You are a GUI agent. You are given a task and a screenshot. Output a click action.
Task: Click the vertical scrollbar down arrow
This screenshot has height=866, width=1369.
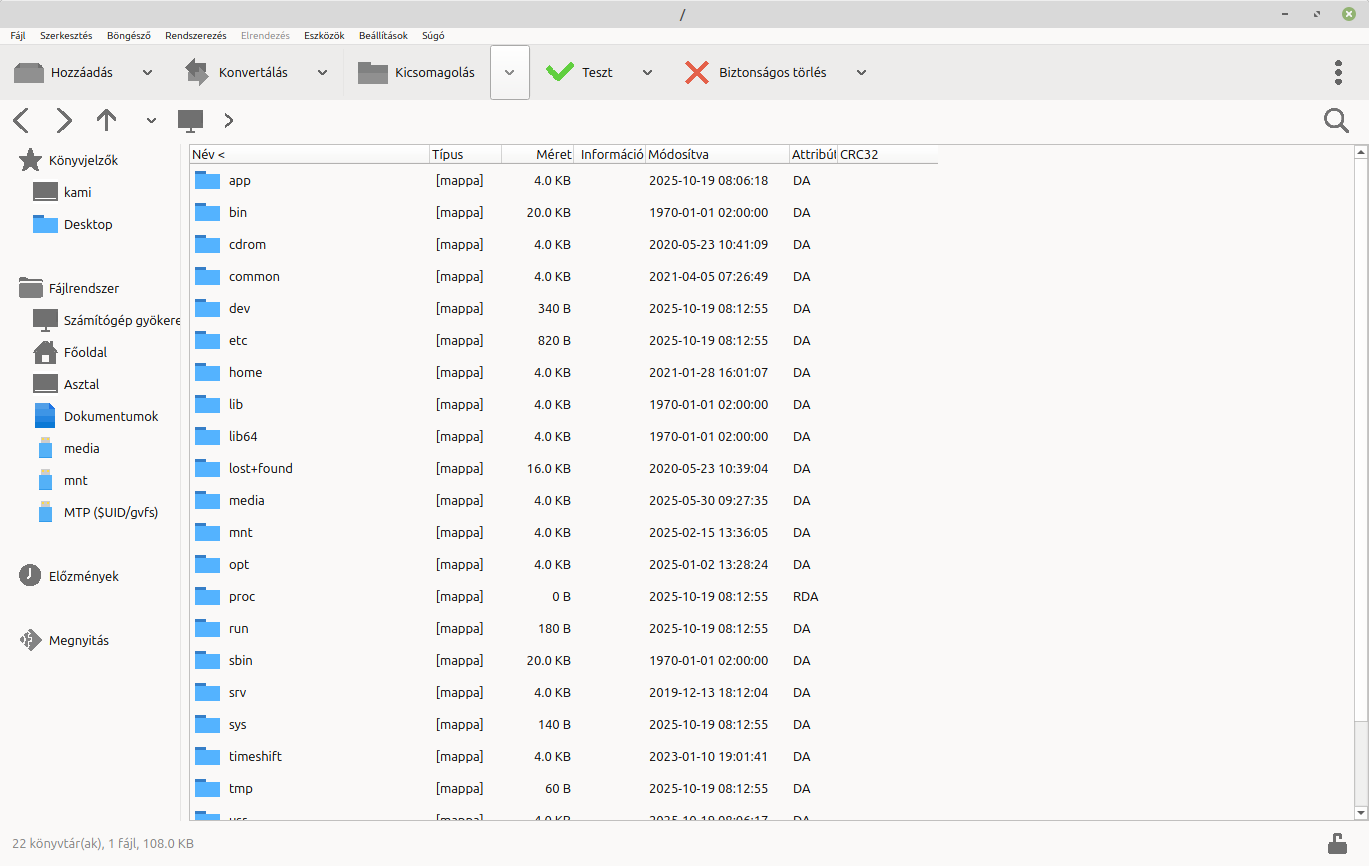coord(1360,812)
